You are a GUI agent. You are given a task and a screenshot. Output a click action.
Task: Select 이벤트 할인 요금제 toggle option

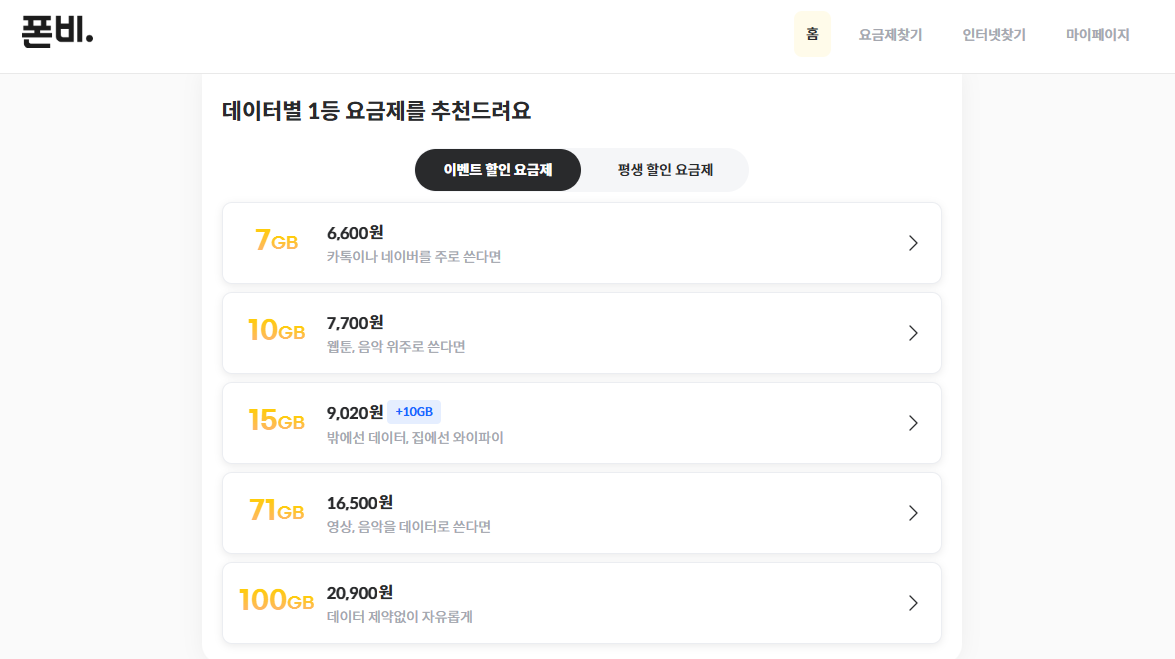coord(498,170)
